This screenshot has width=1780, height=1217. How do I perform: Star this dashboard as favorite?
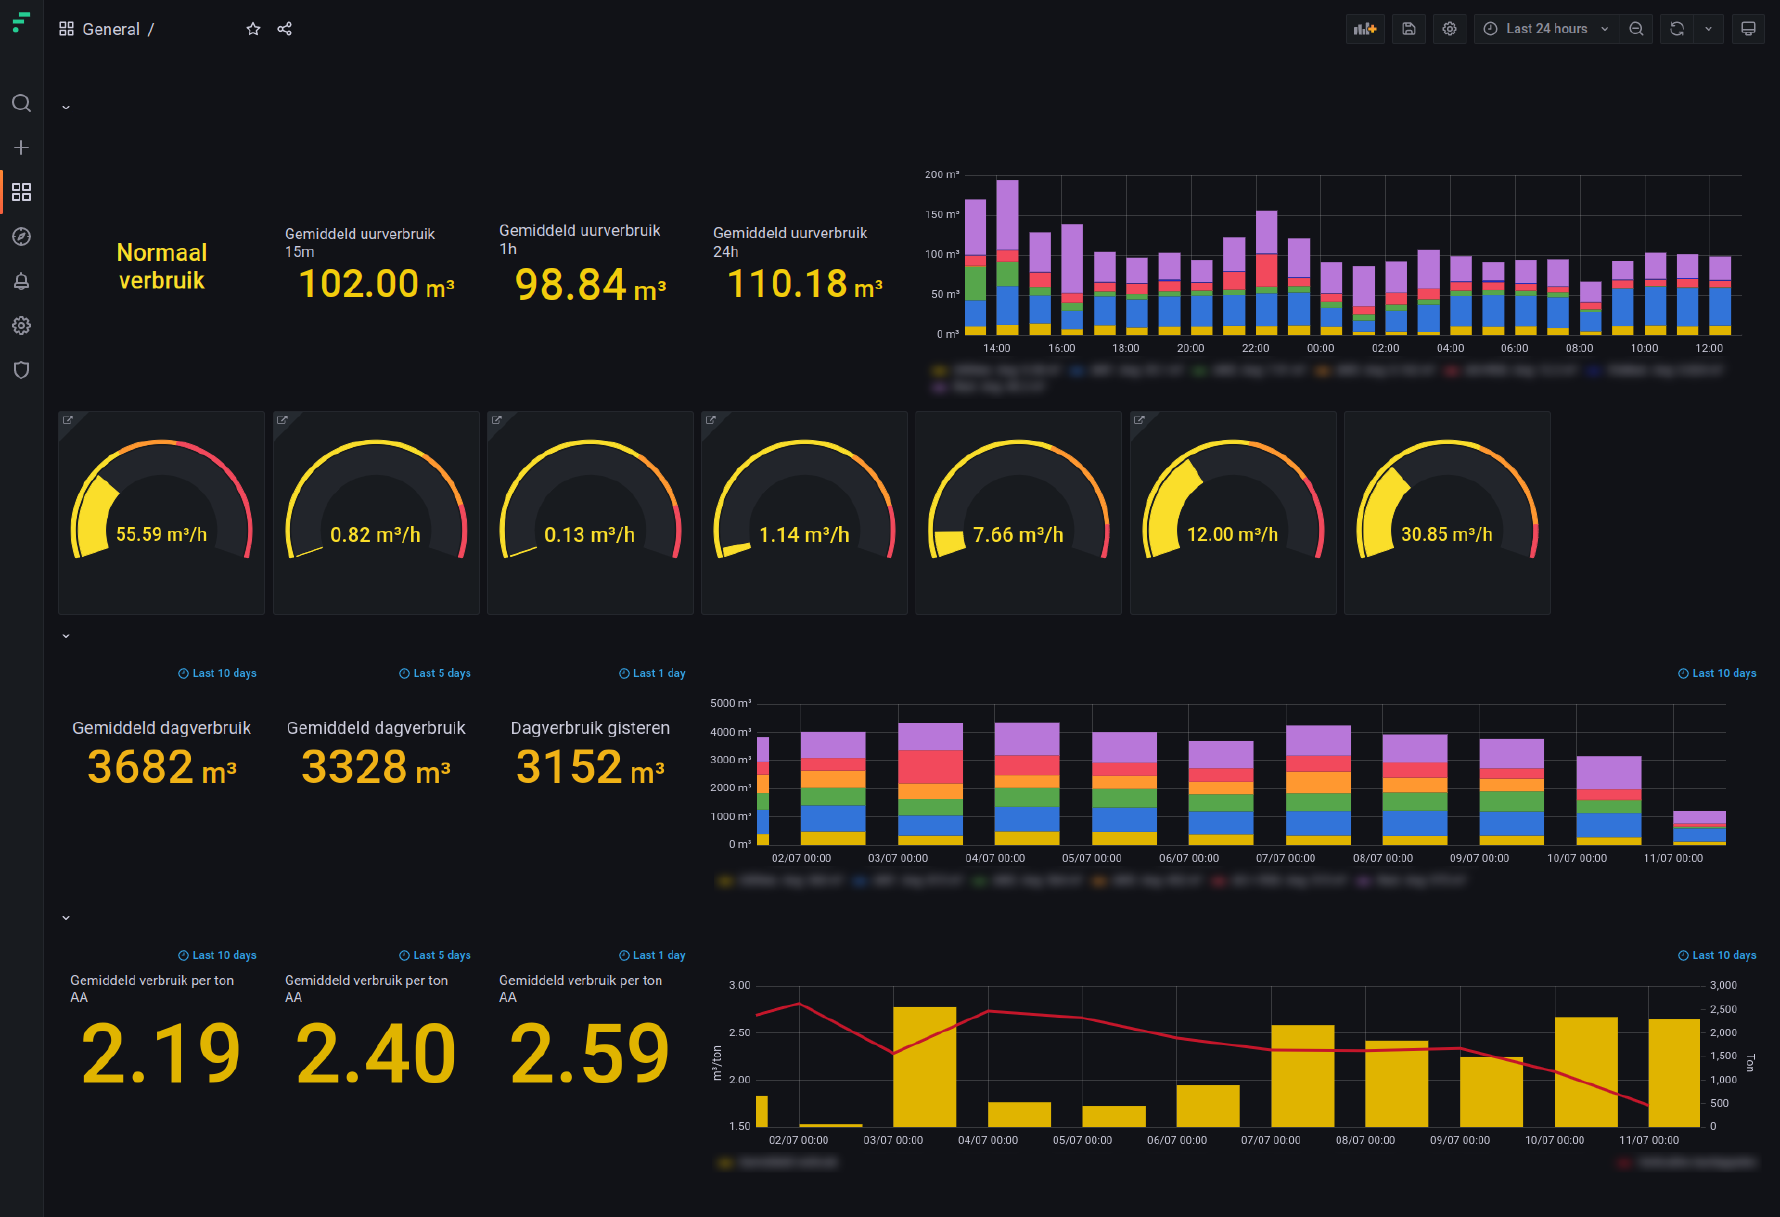tap(253, 29)
